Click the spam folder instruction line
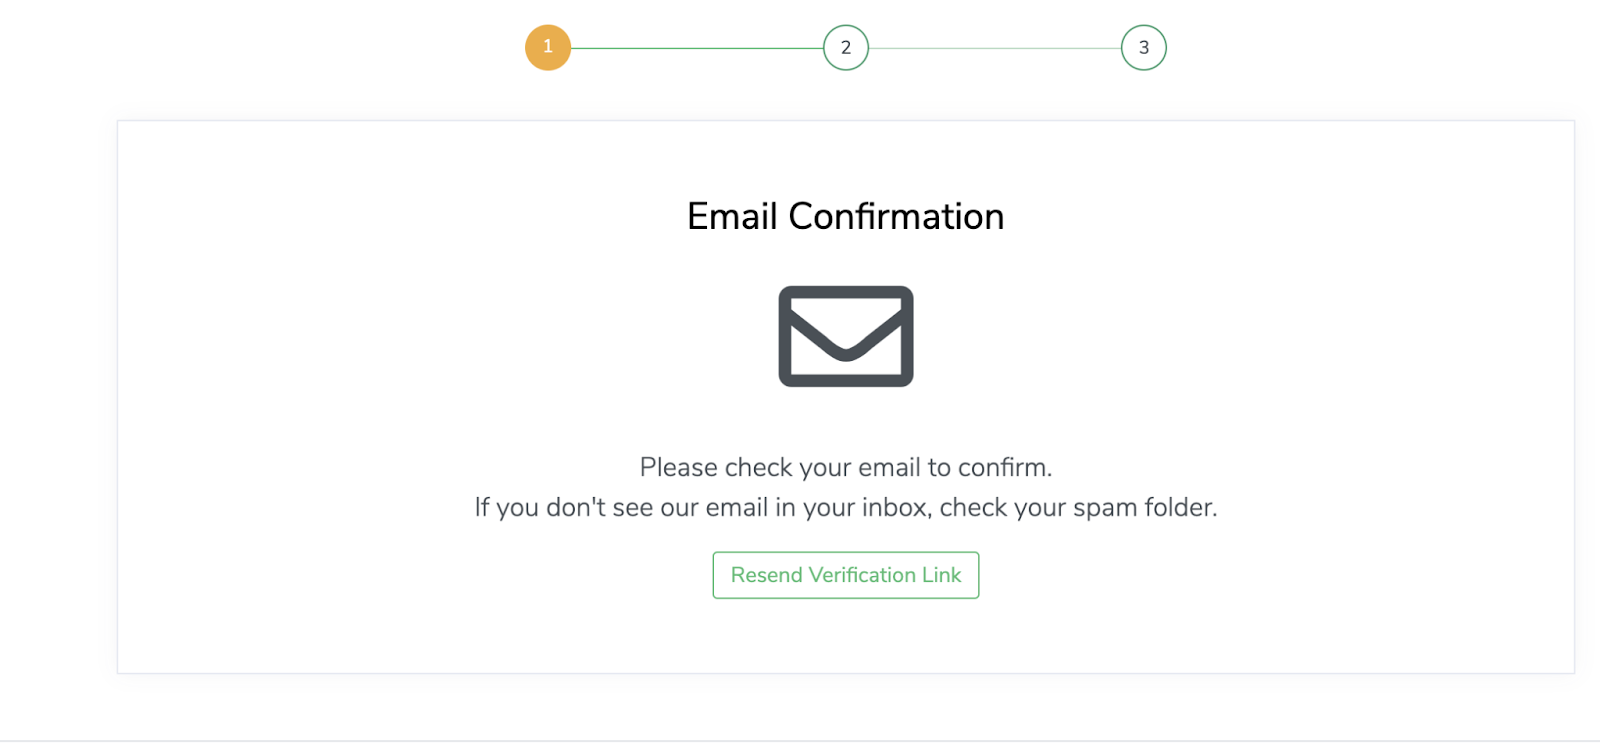 pyautogui.click(x=845, y=508)
